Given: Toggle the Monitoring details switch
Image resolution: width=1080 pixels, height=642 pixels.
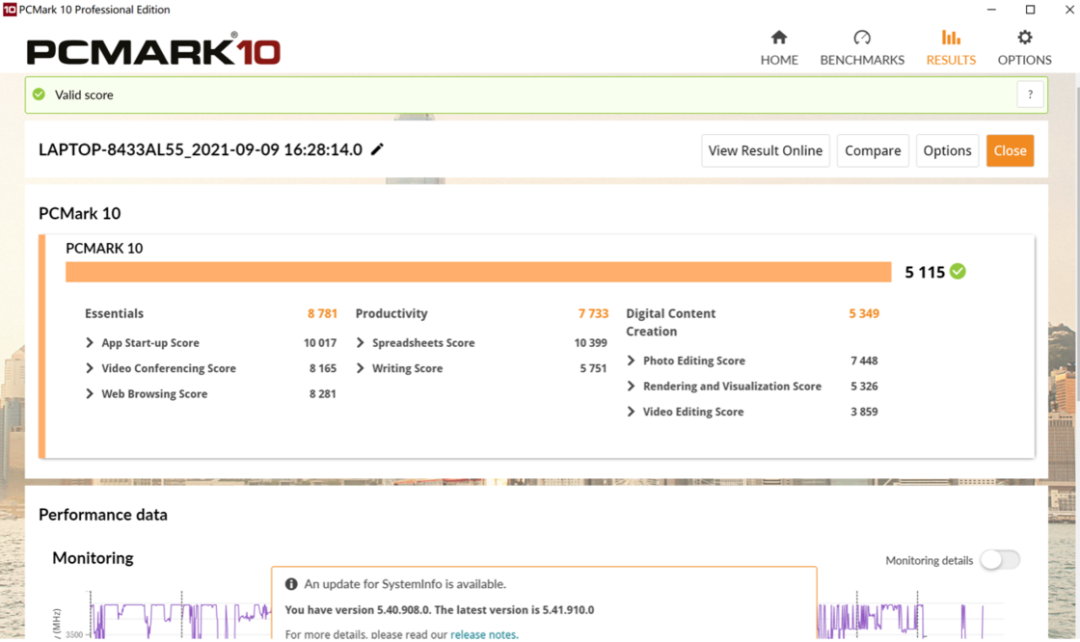Looking at the screenshot, I should coord(1000,560).
